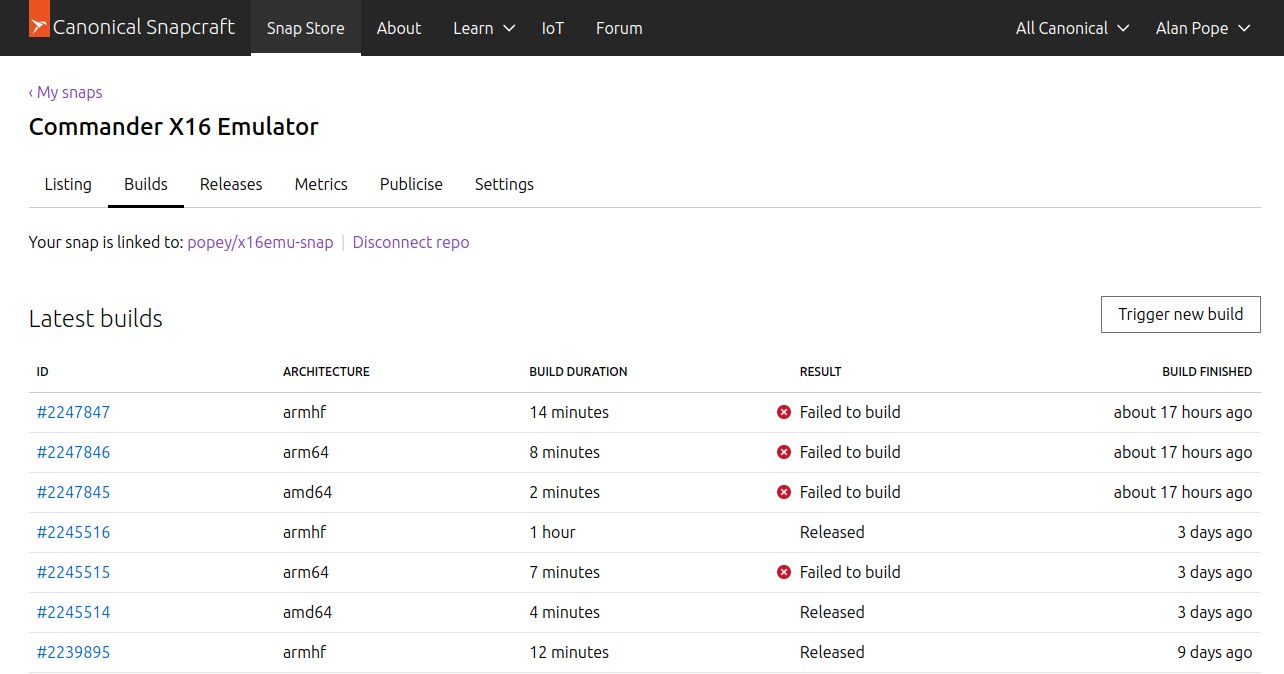The image size is (1284, 674).
Task: Visit the Forum link in the navbar
Action: tap(619, 28)
